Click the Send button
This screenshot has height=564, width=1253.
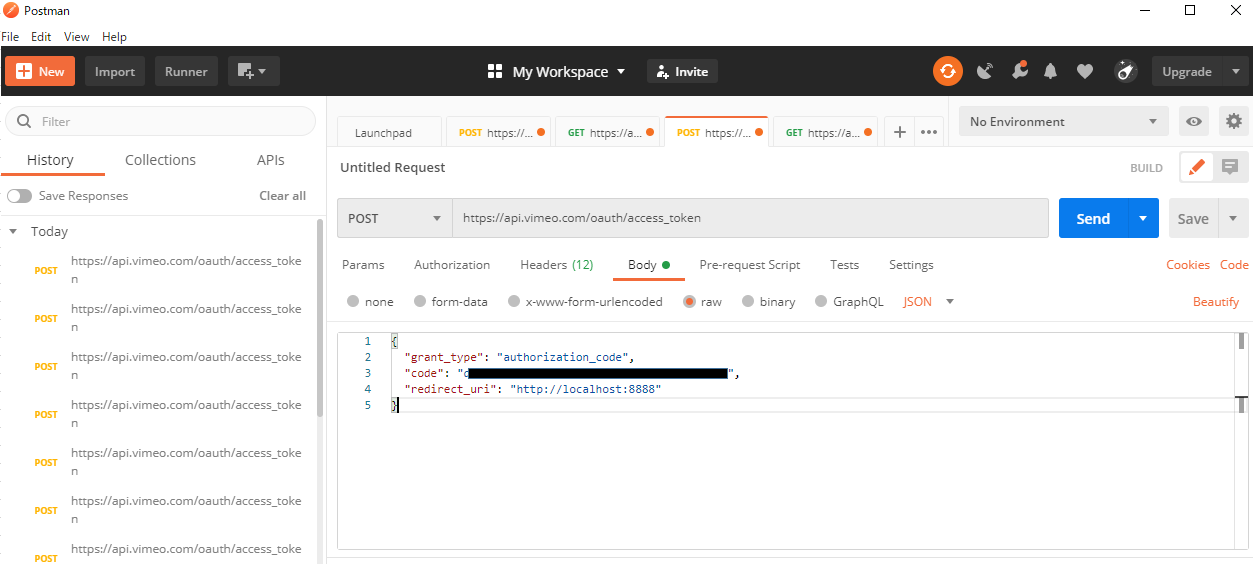(x=1093, y=218)
